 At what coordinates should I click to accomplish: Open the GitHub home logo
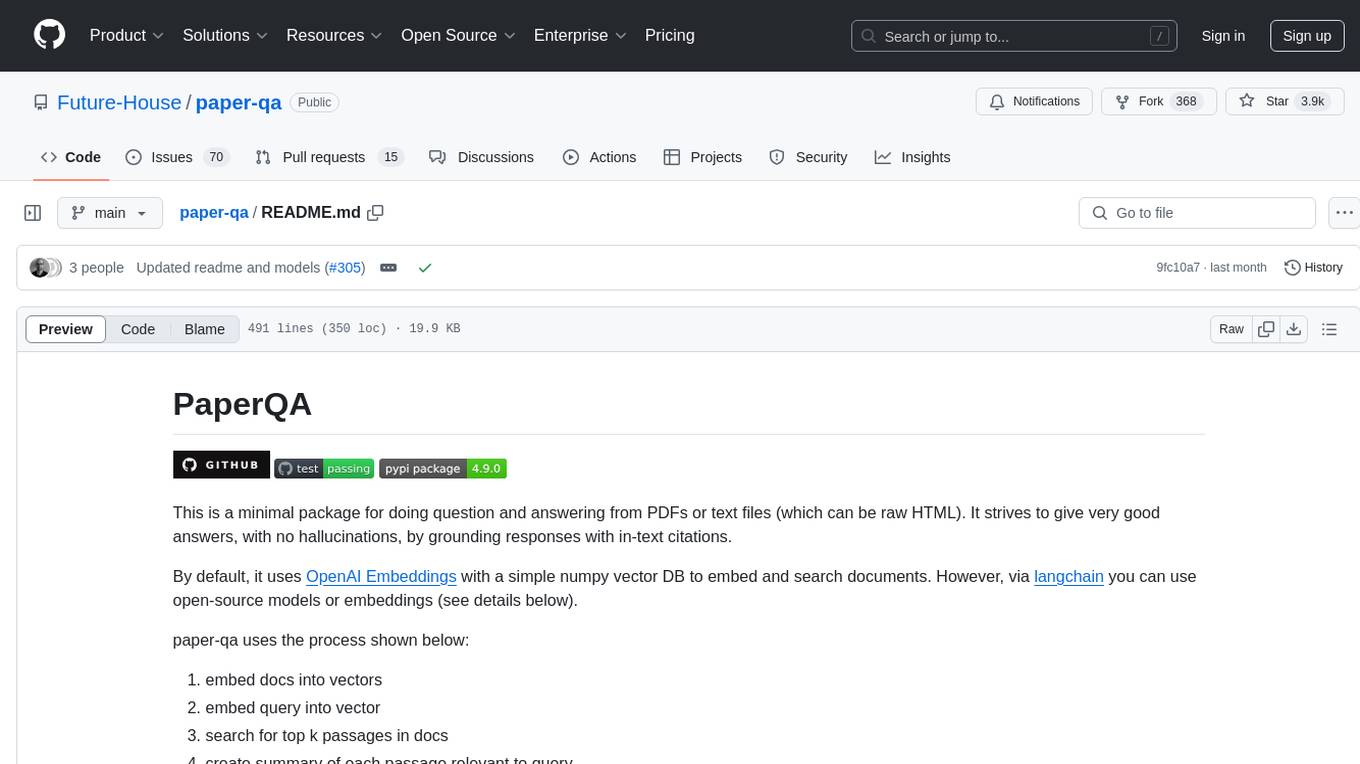tap(49, 35)
